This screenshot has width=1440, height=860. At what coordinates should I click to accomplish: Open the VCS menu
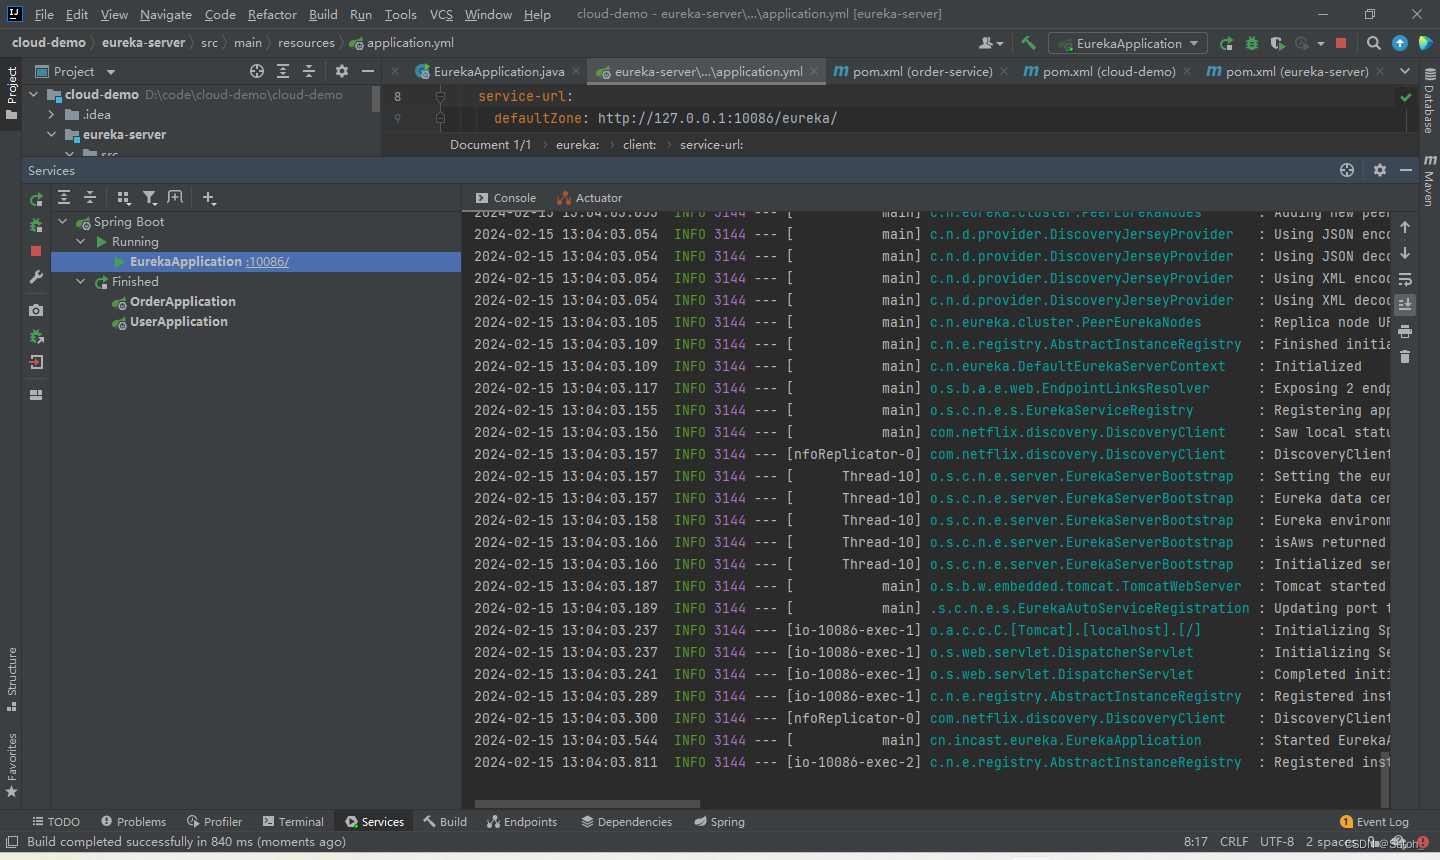coord(441,14)
